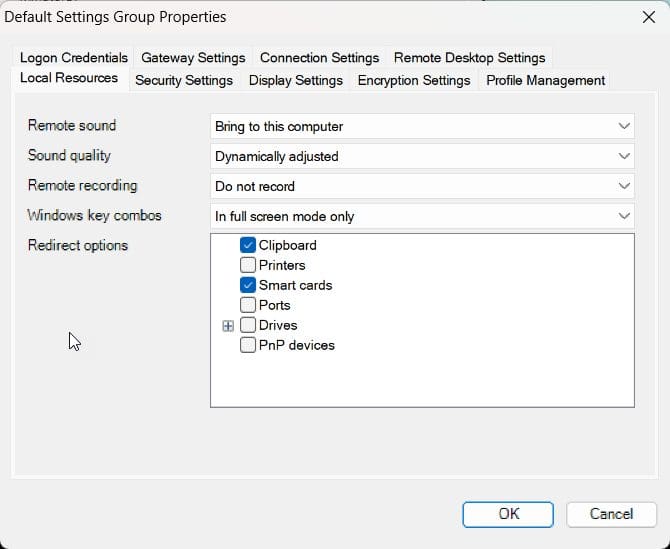The width and height of the screenshot is (670, 549).
Task: Select the Connection Settings tab
Action: click(319, 58)
